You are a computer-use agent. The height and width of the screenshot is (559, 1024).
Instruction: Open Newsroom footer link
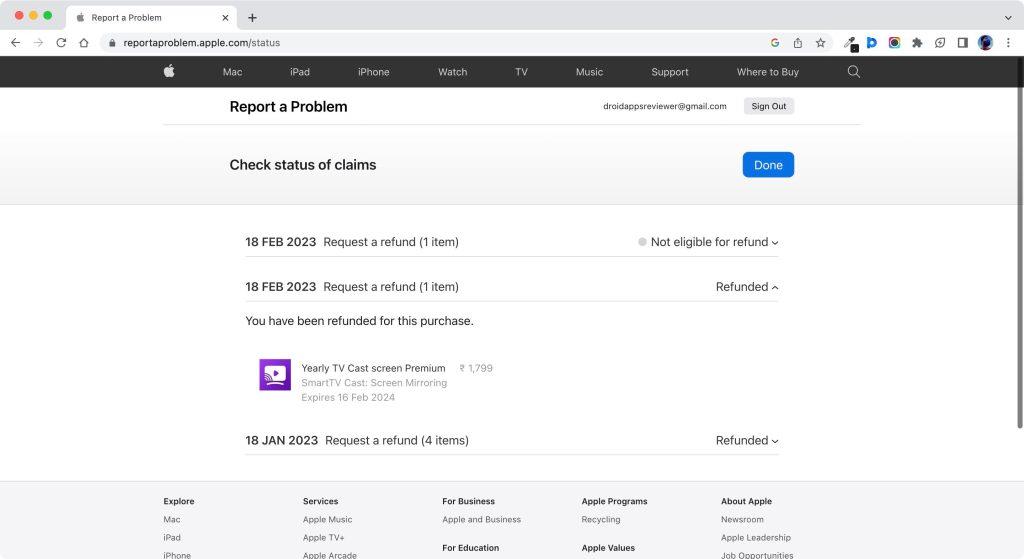(x=742, y=519)
